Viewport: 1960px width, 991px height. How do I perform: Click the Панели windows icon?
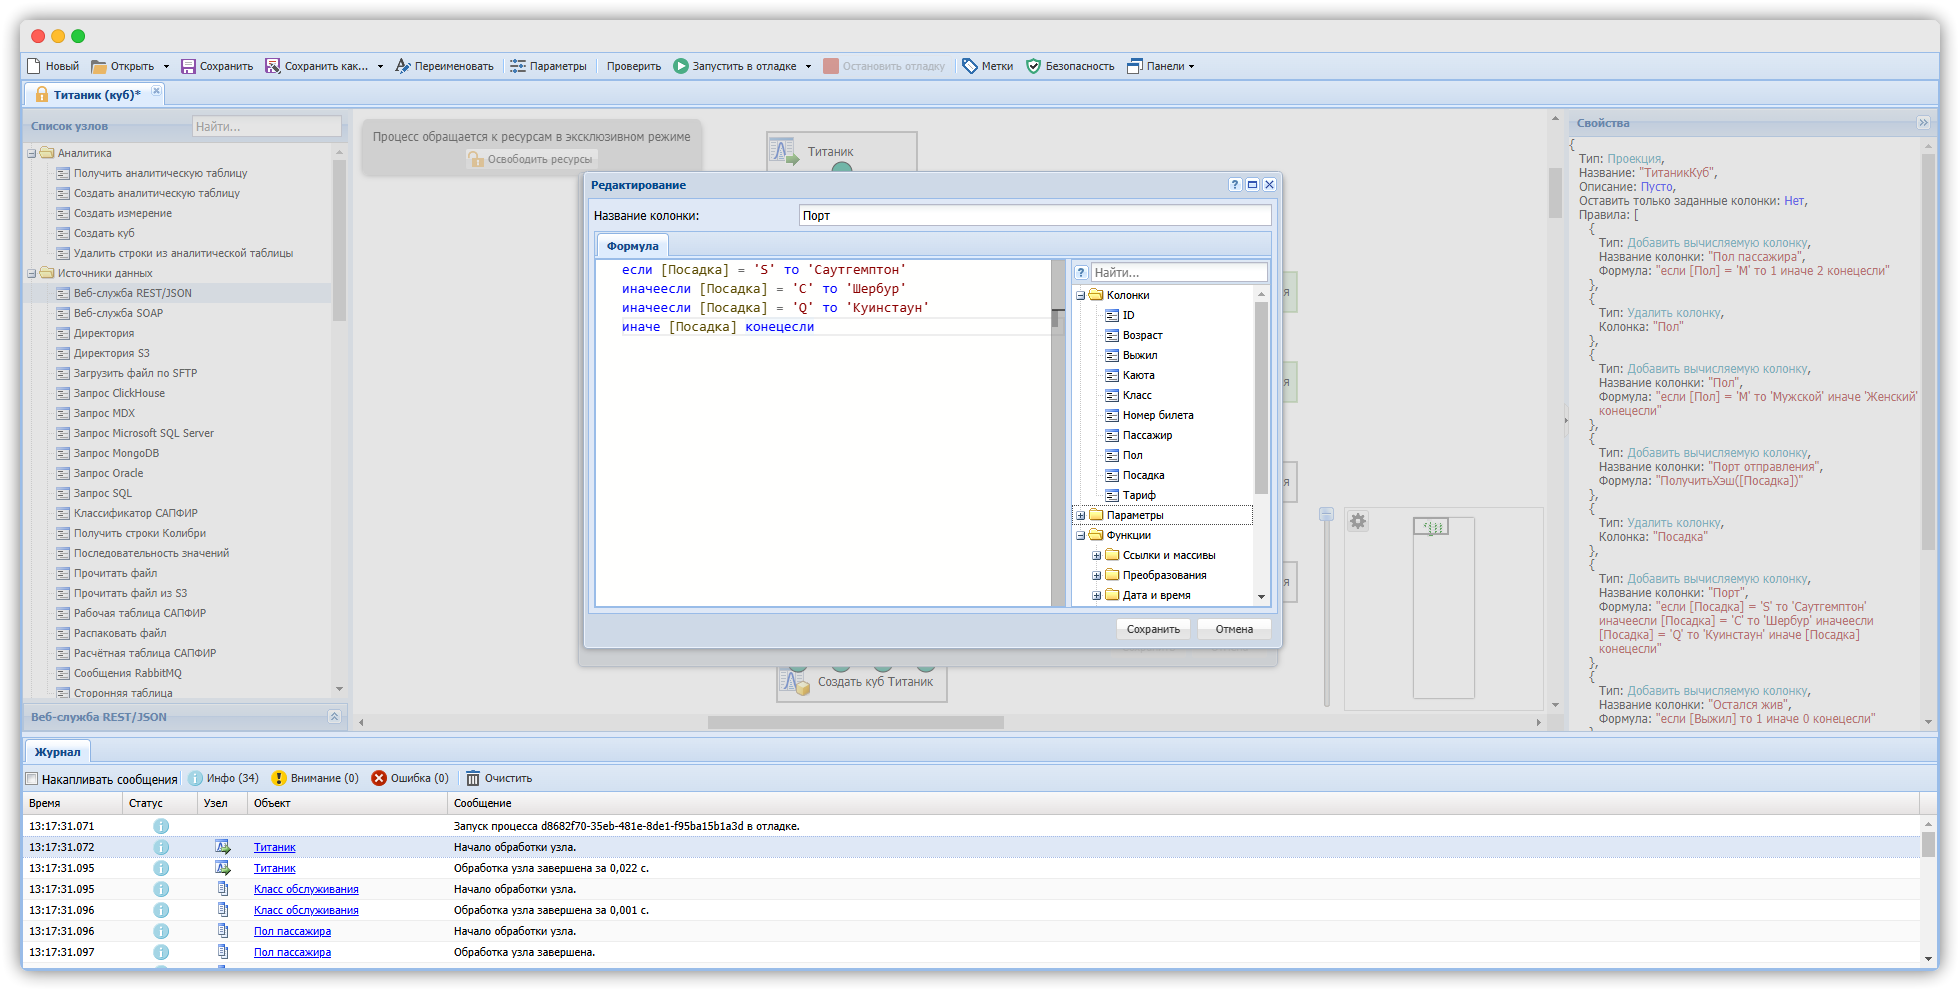coord(1135,66)
